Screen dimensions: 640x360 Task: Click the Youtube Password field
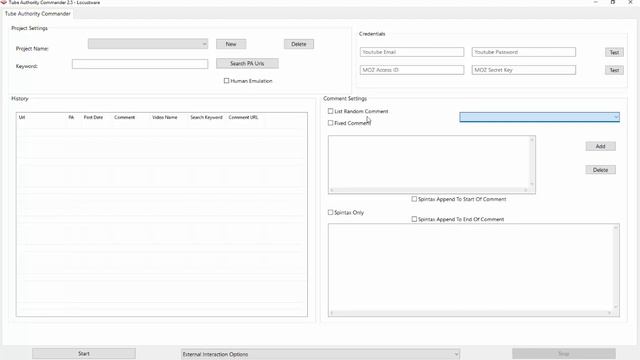(x=524, y=52)
